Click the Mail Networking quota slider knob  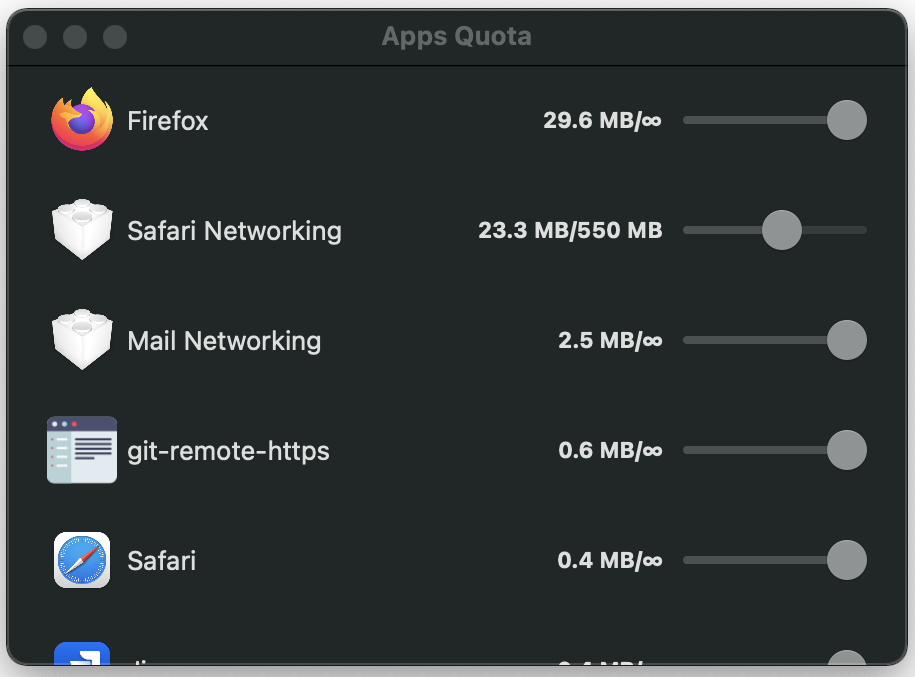847,340
